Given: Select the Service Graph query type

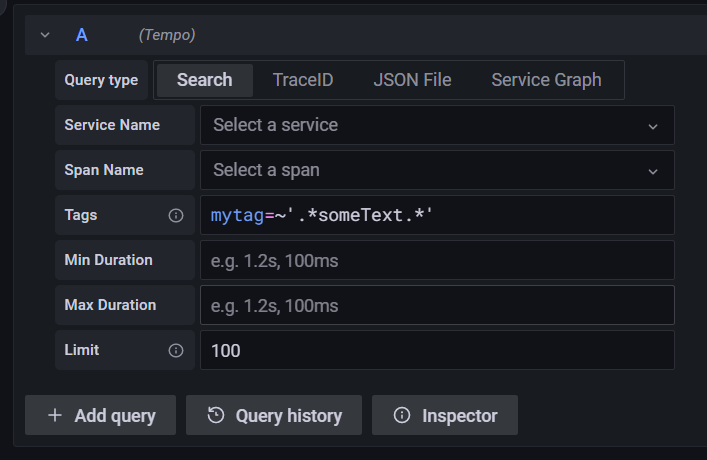Looking at the screenshot, I should coord(546,80).
